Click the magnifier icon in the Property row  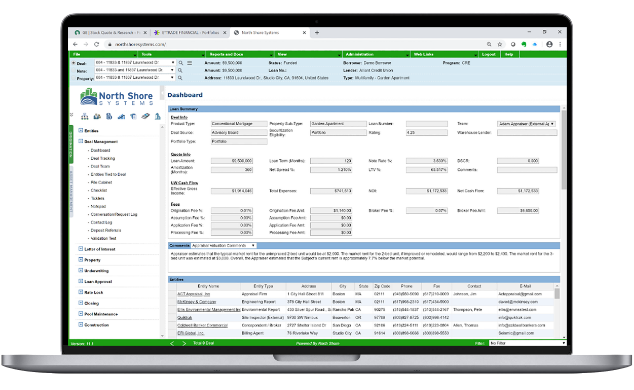coord(180,78)
